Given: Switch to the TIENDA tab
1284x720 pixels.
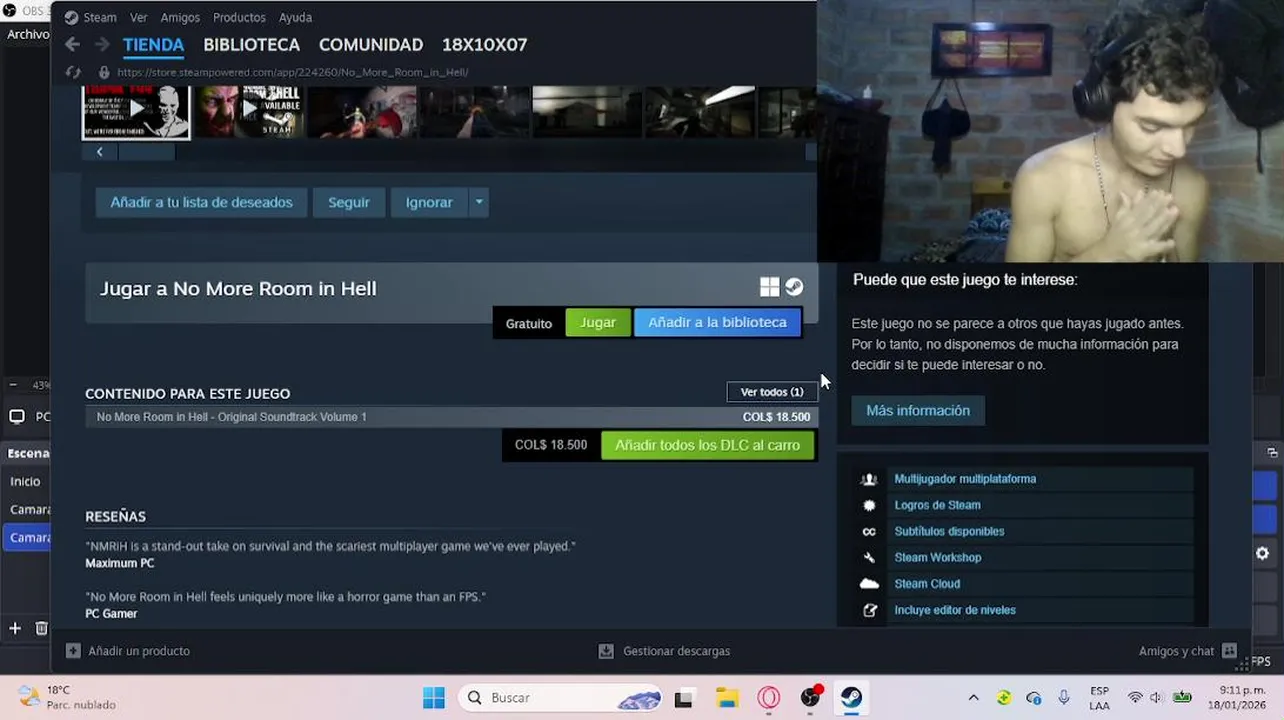Looking at the screenshot, I should click(x=153, y=45).
